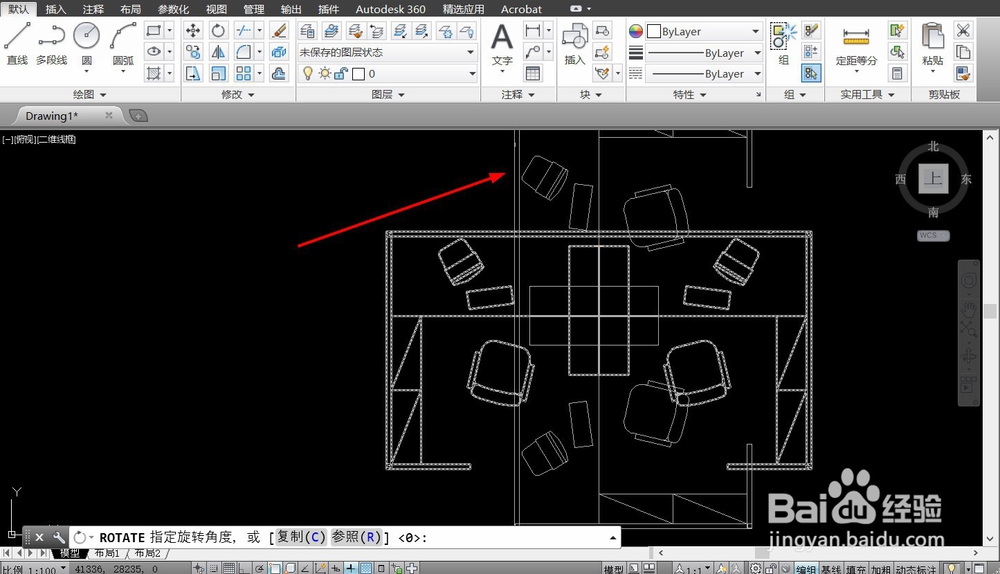Open the command line customize wrench
This screenshot has height=574, width=1000.
coord(58,537)
